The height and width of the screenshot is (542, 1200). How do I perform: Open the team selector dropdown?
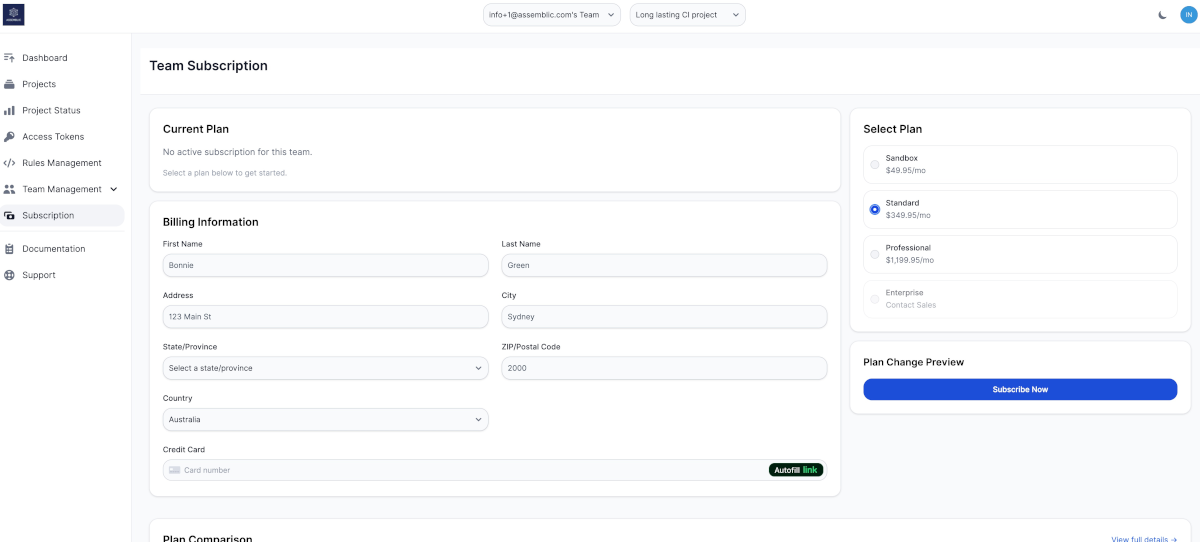pos(551,15)
